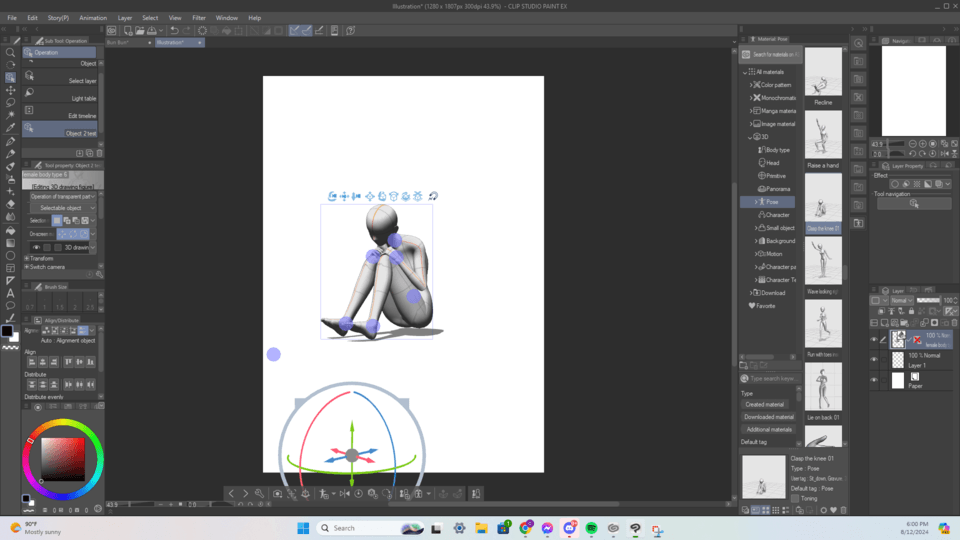Image resolution: width=960 pixels, height=540 pixels.
Task: Toggle eye icon beside 3D drawing figure
Action: (36, 247)
